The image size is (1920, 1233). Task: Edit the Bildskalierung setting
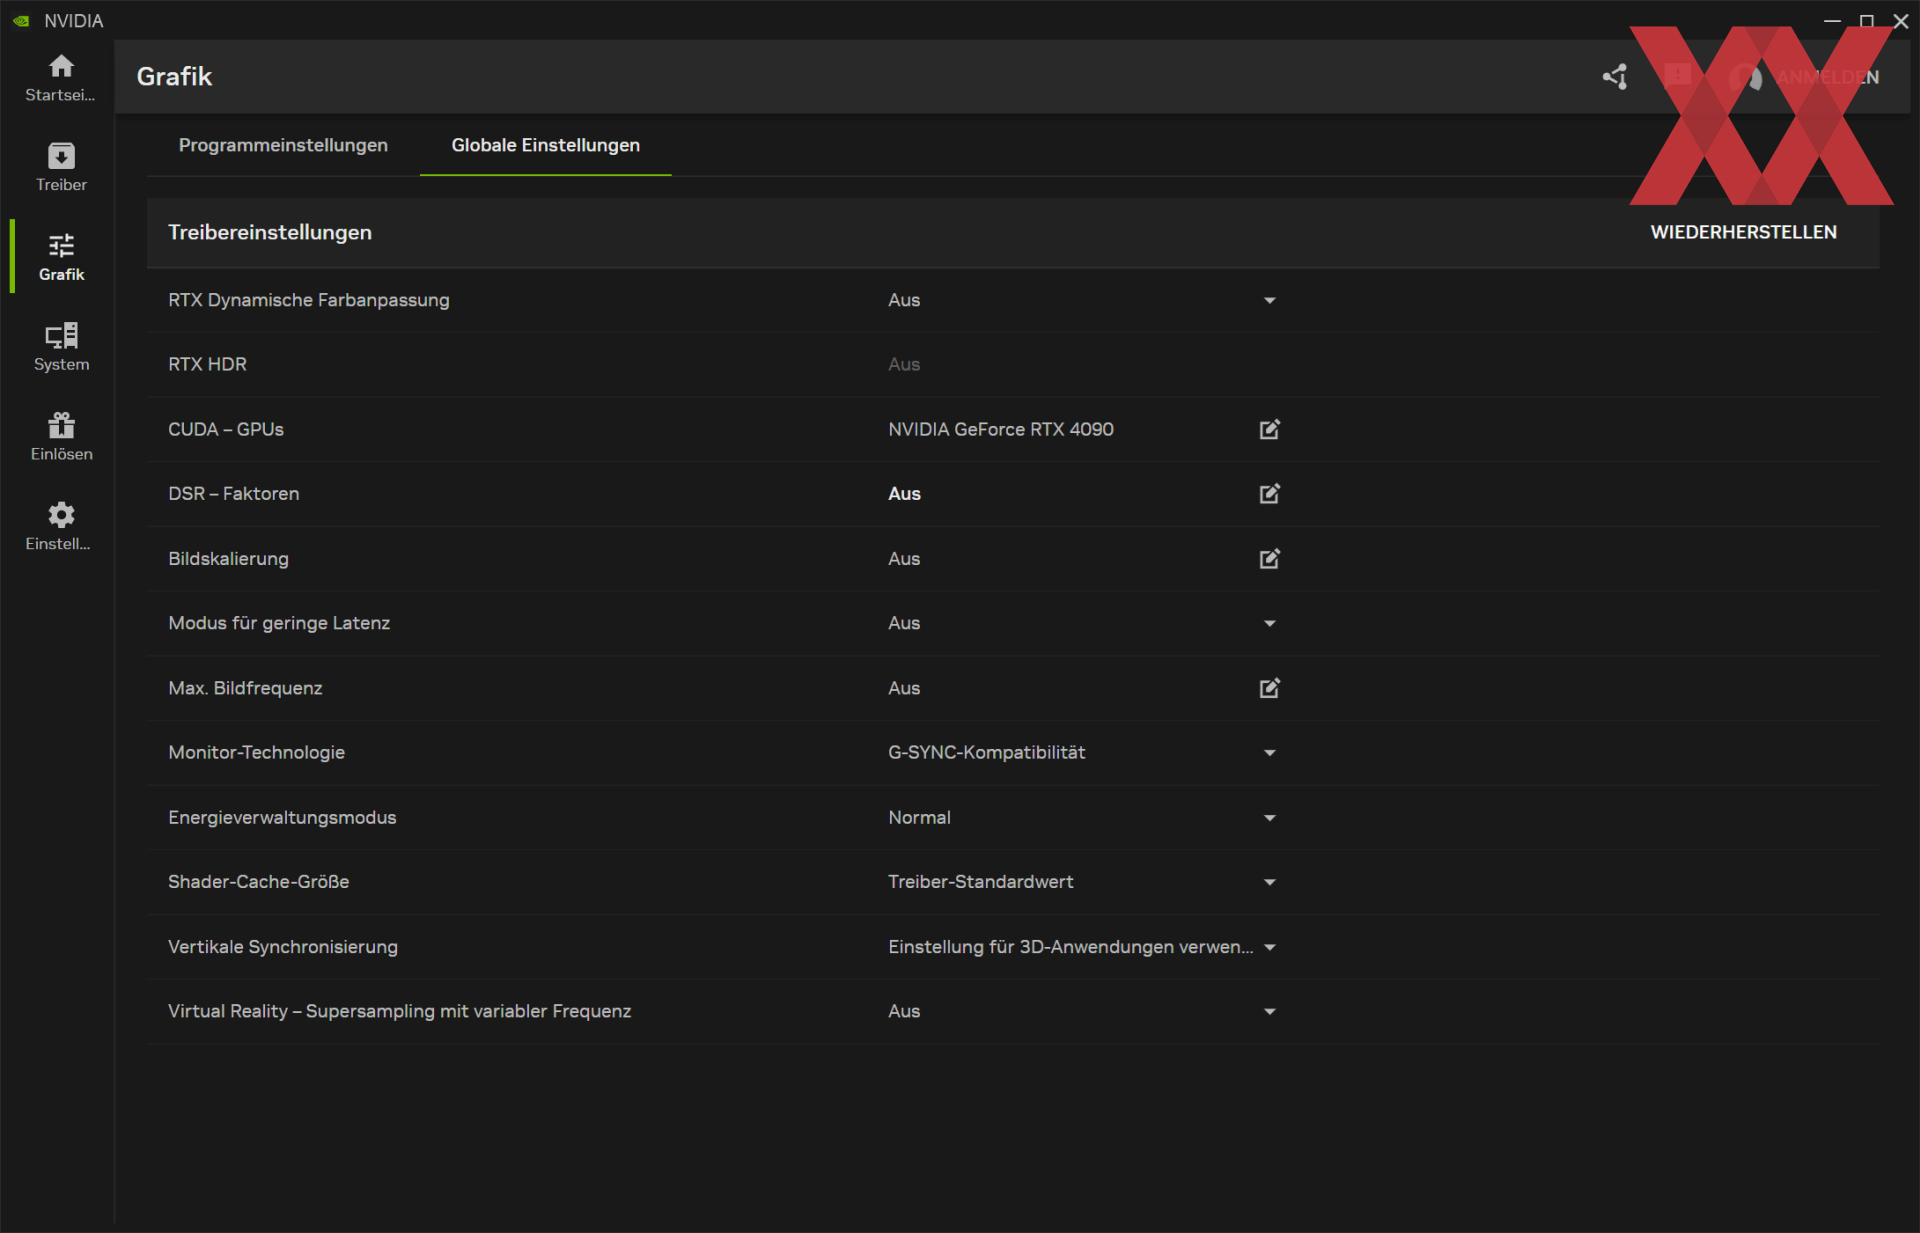pyautogui.click(x=1269, y=559)
